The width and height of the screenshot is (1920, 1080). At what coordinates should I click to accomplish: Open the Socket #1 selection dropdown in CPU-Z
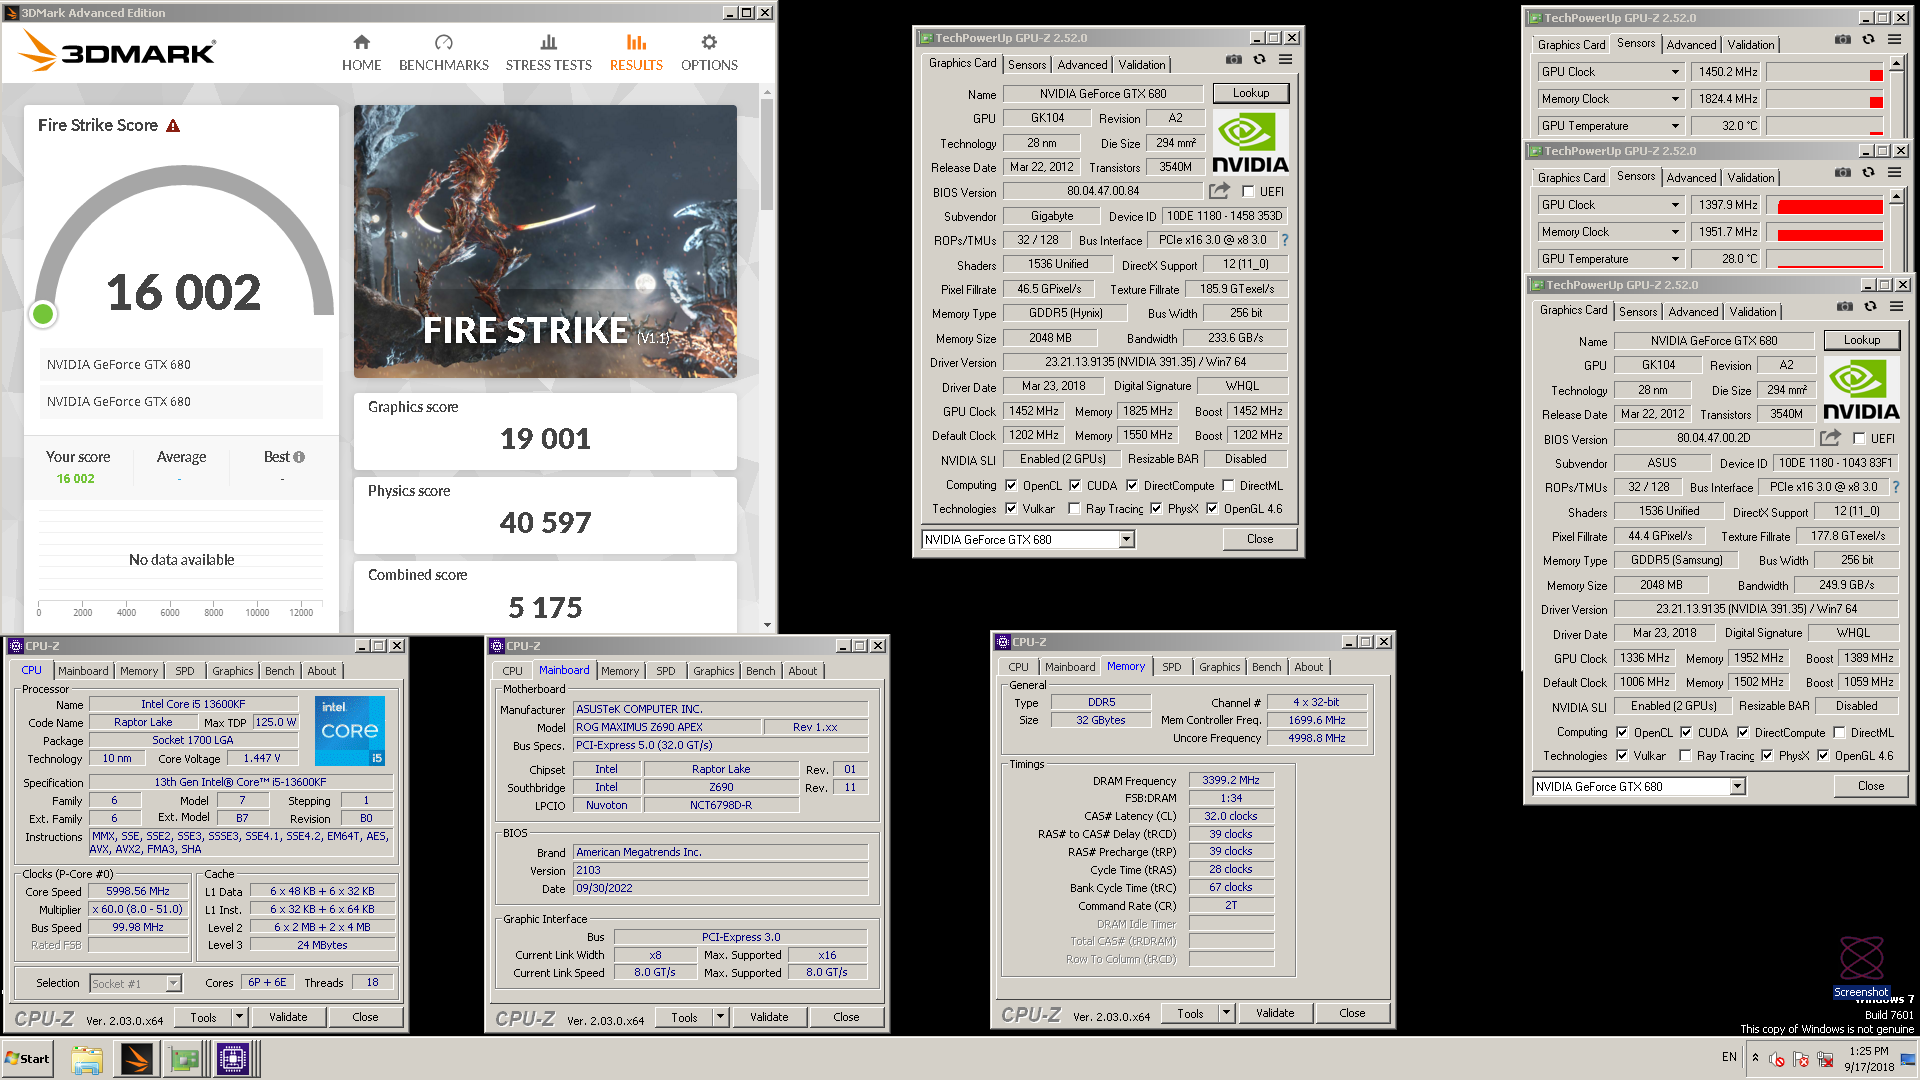point(173,983)
